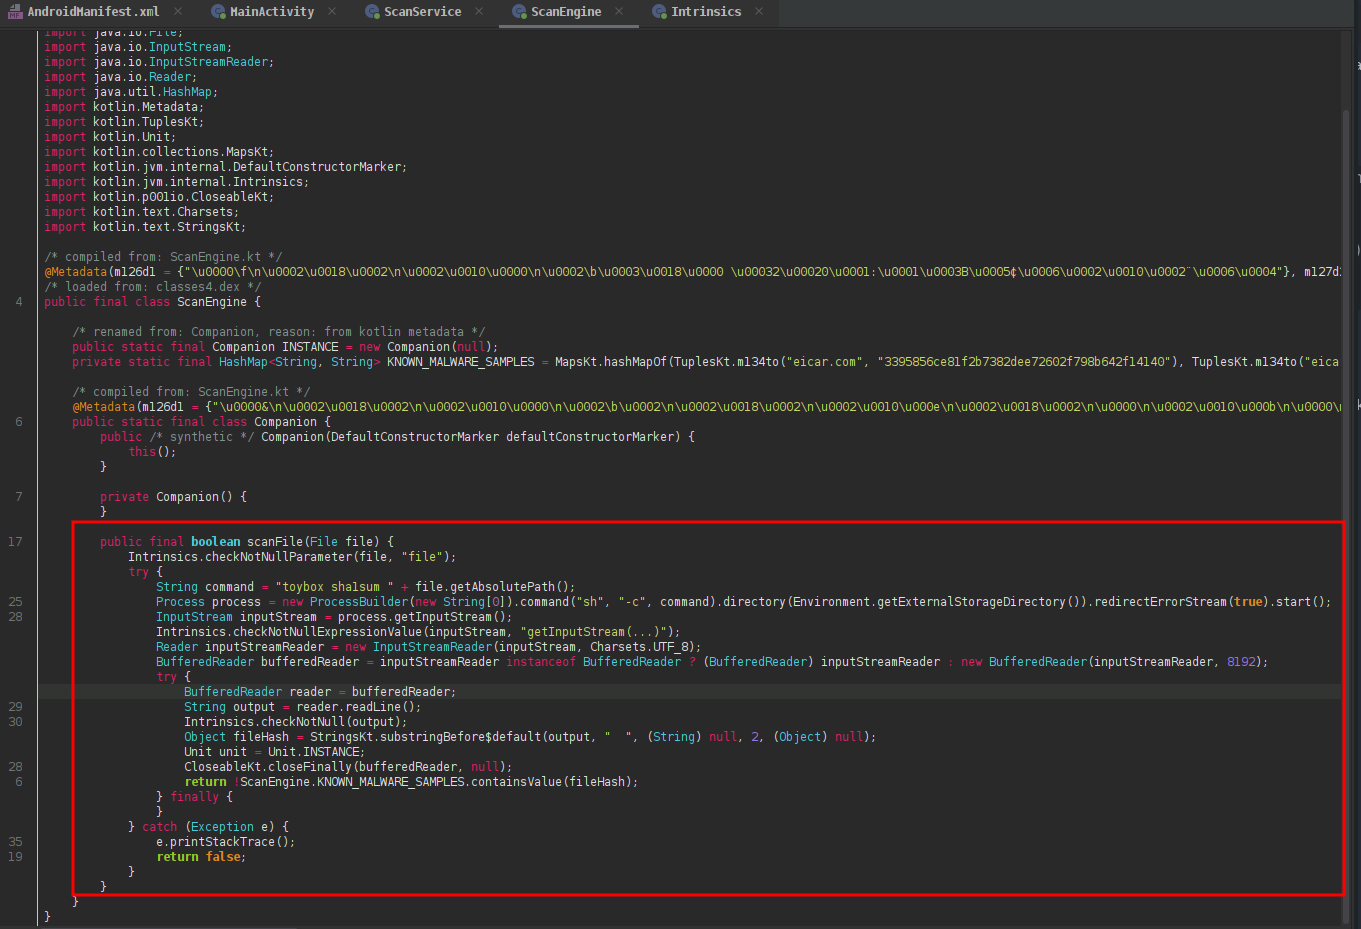
Task: Click the 'return false;' statement
Action: coord(201,857)
